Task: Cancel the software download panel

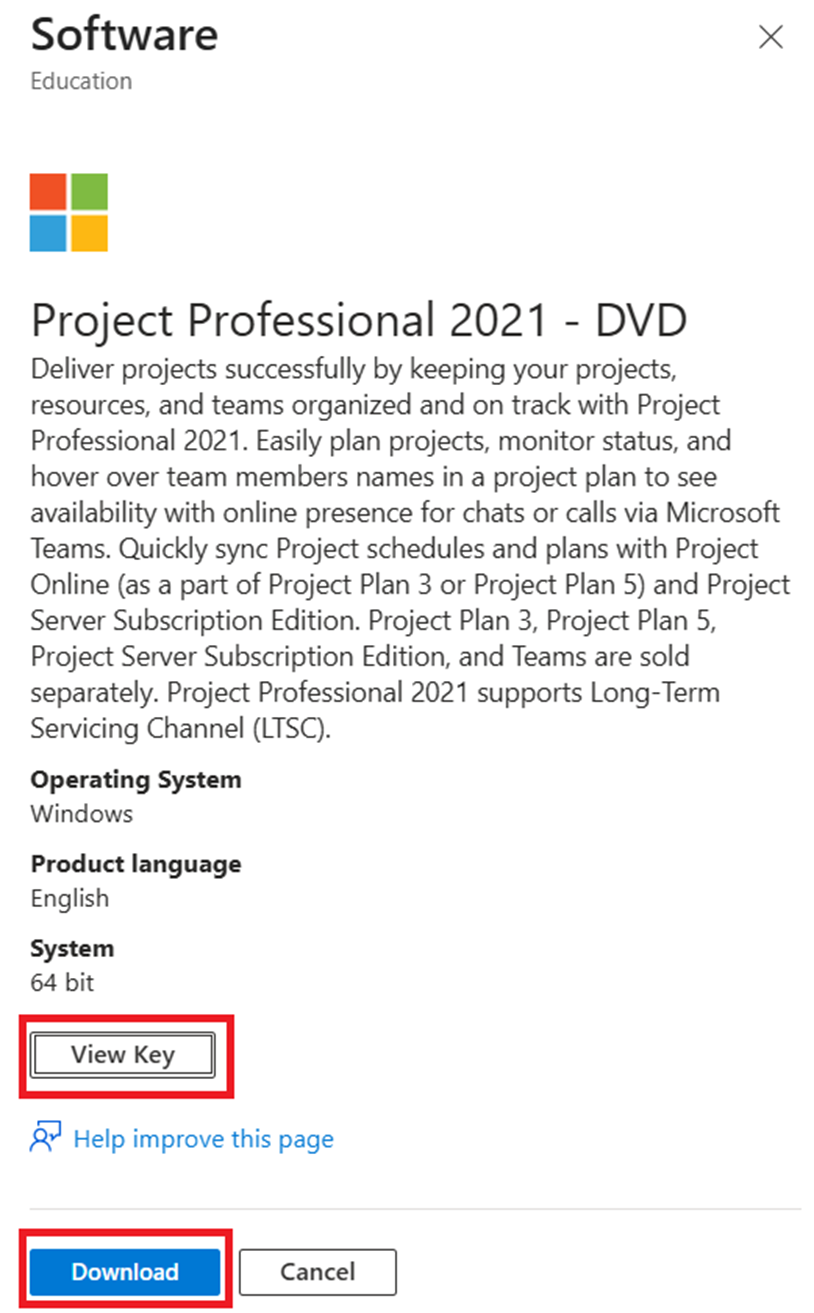Action: pyautogui.click(x=318, y=1272)
